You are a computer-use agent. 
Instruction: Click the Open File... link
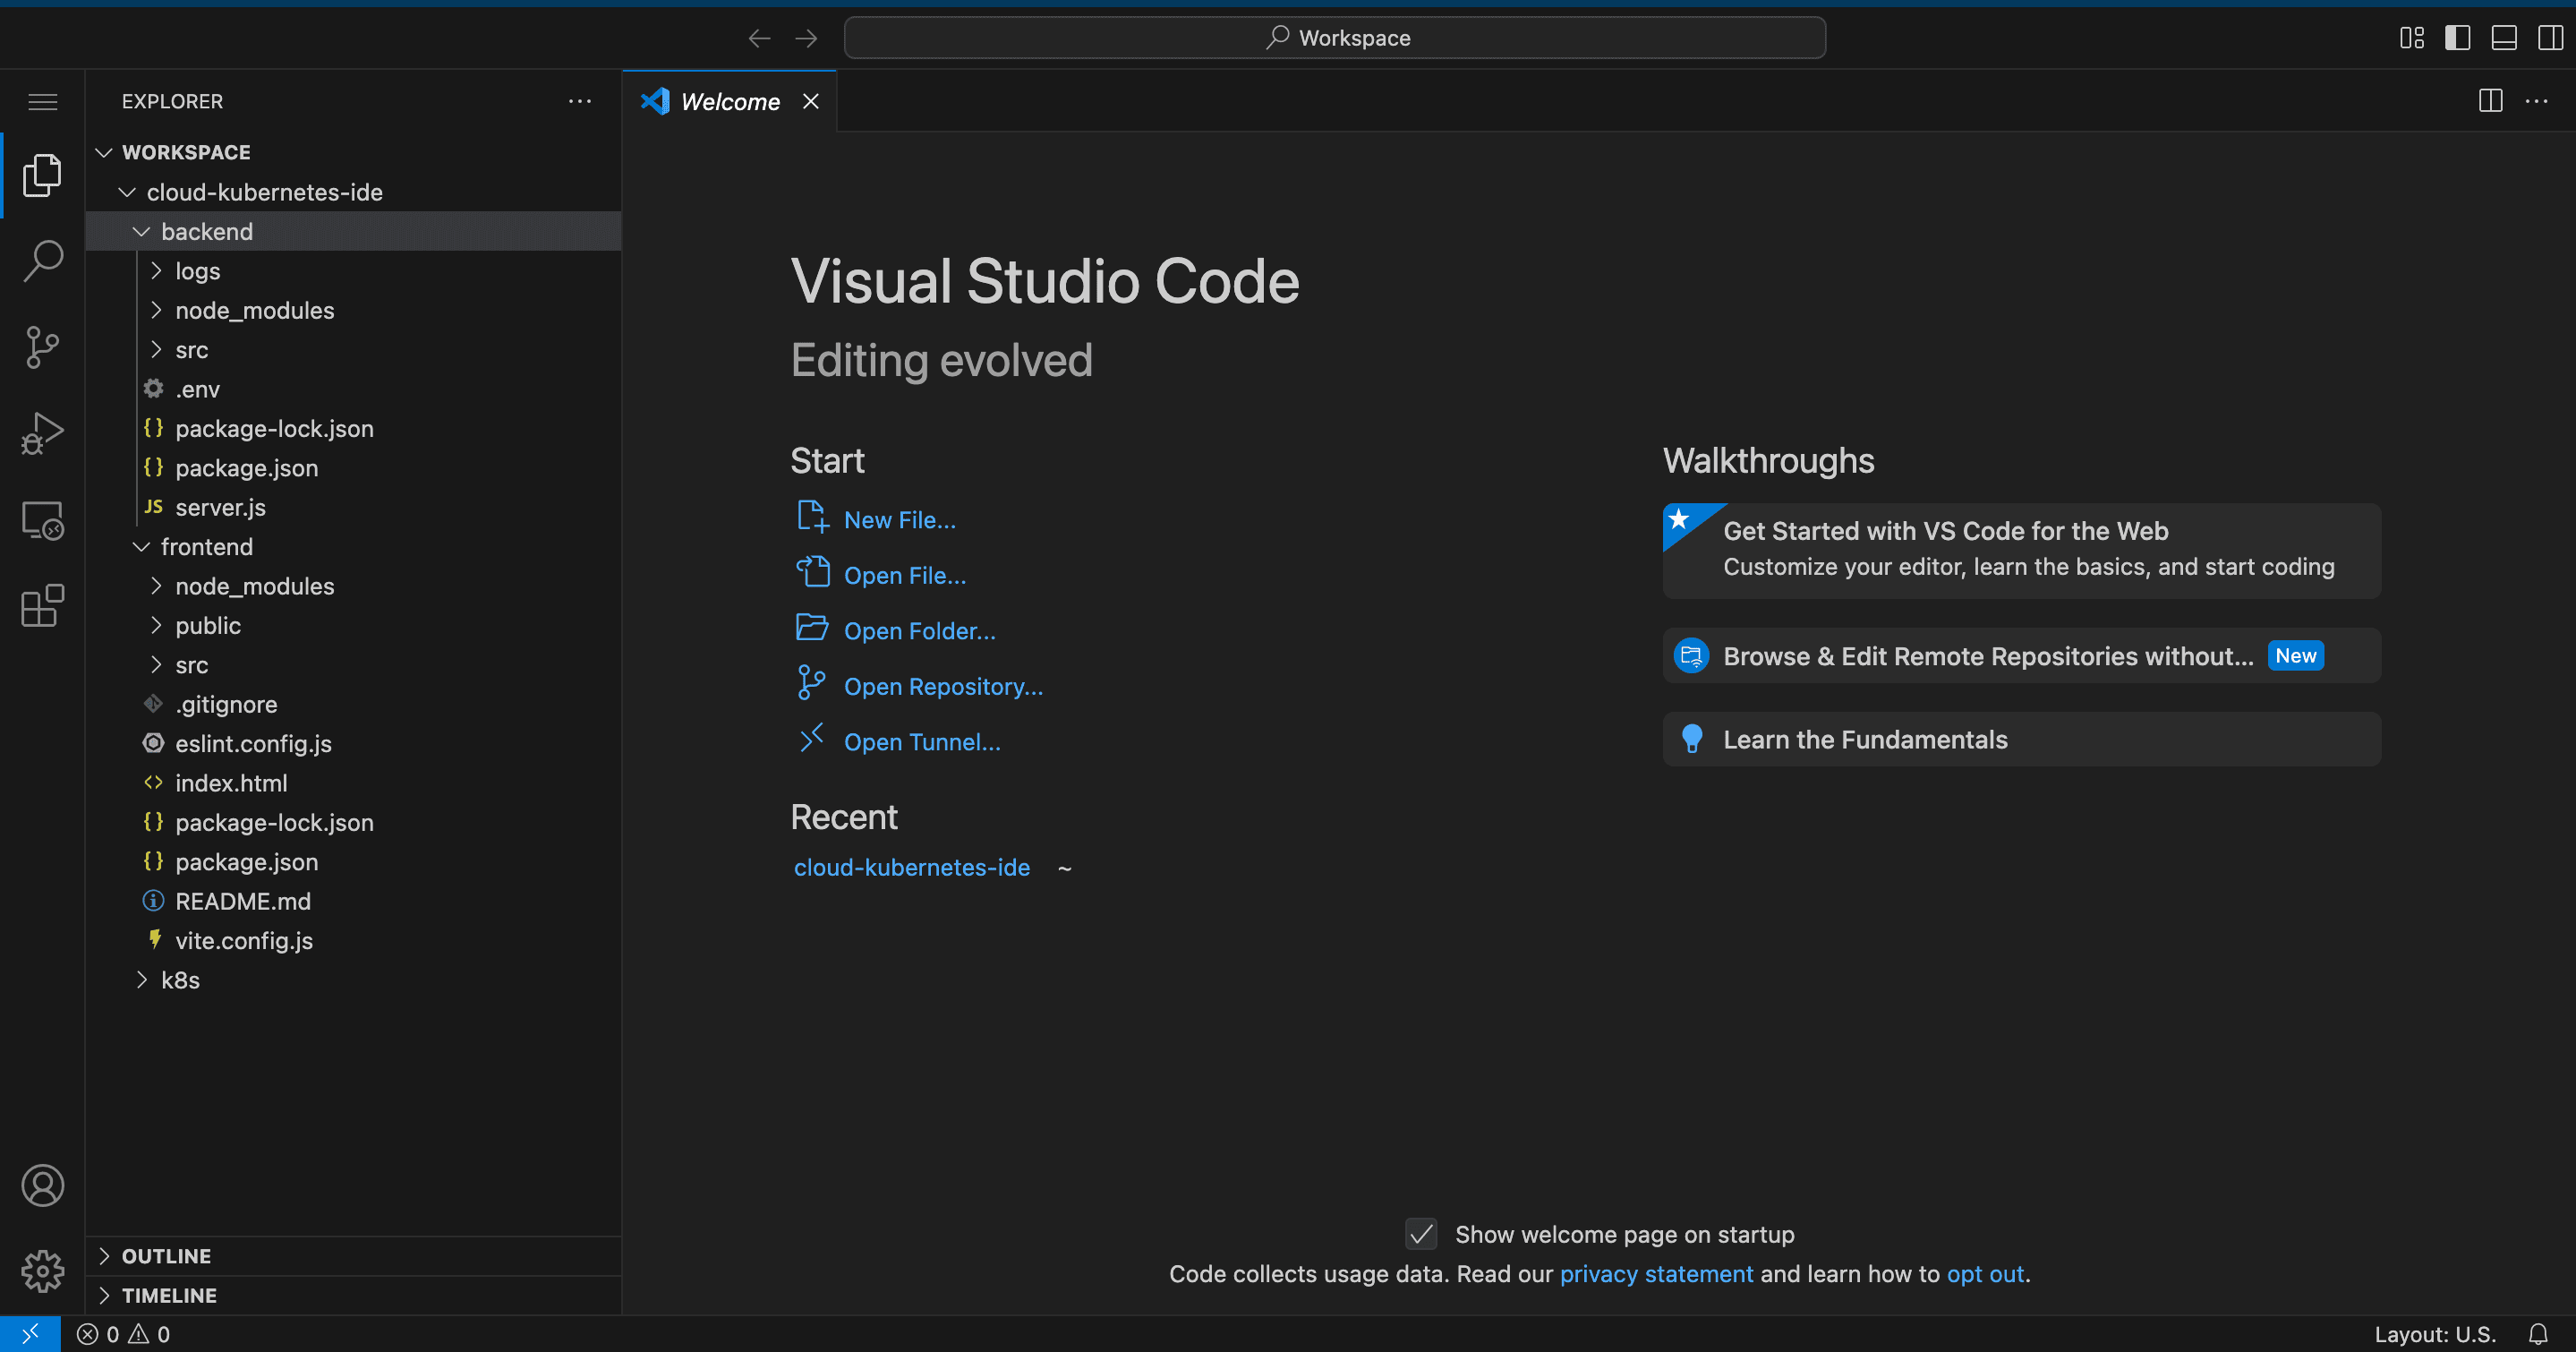point(904,575)
